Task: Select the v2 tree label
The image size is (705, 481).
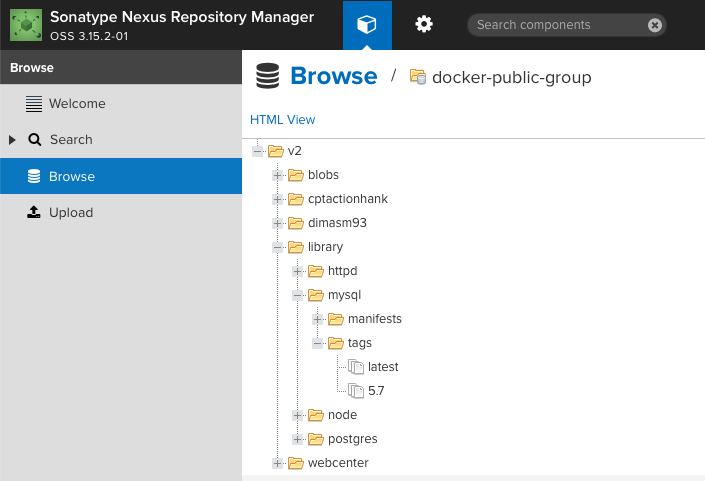Action: (x=294, y=151)
